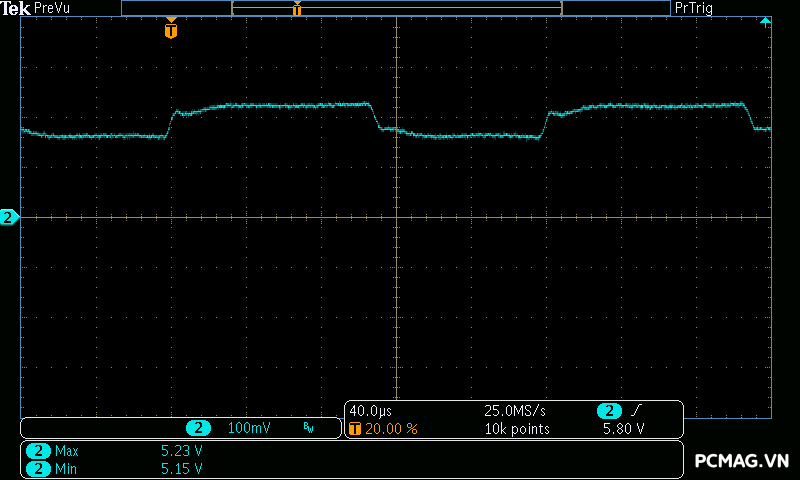Click the rising edge trigger slope icon

(x=637, y=411)
